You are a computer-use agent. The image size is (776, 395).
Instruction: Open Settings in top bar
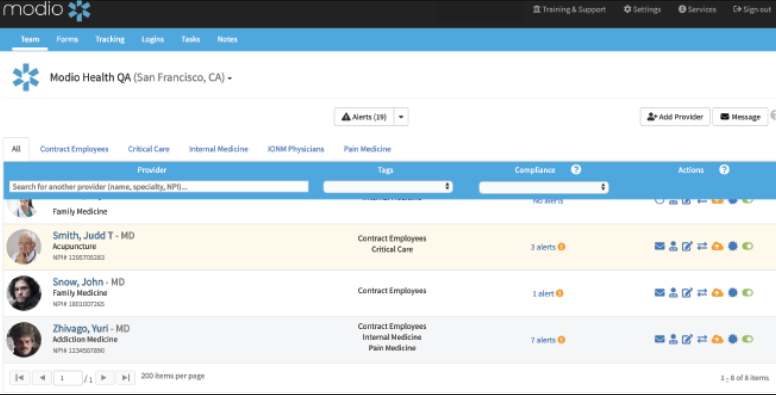(642, 9)
